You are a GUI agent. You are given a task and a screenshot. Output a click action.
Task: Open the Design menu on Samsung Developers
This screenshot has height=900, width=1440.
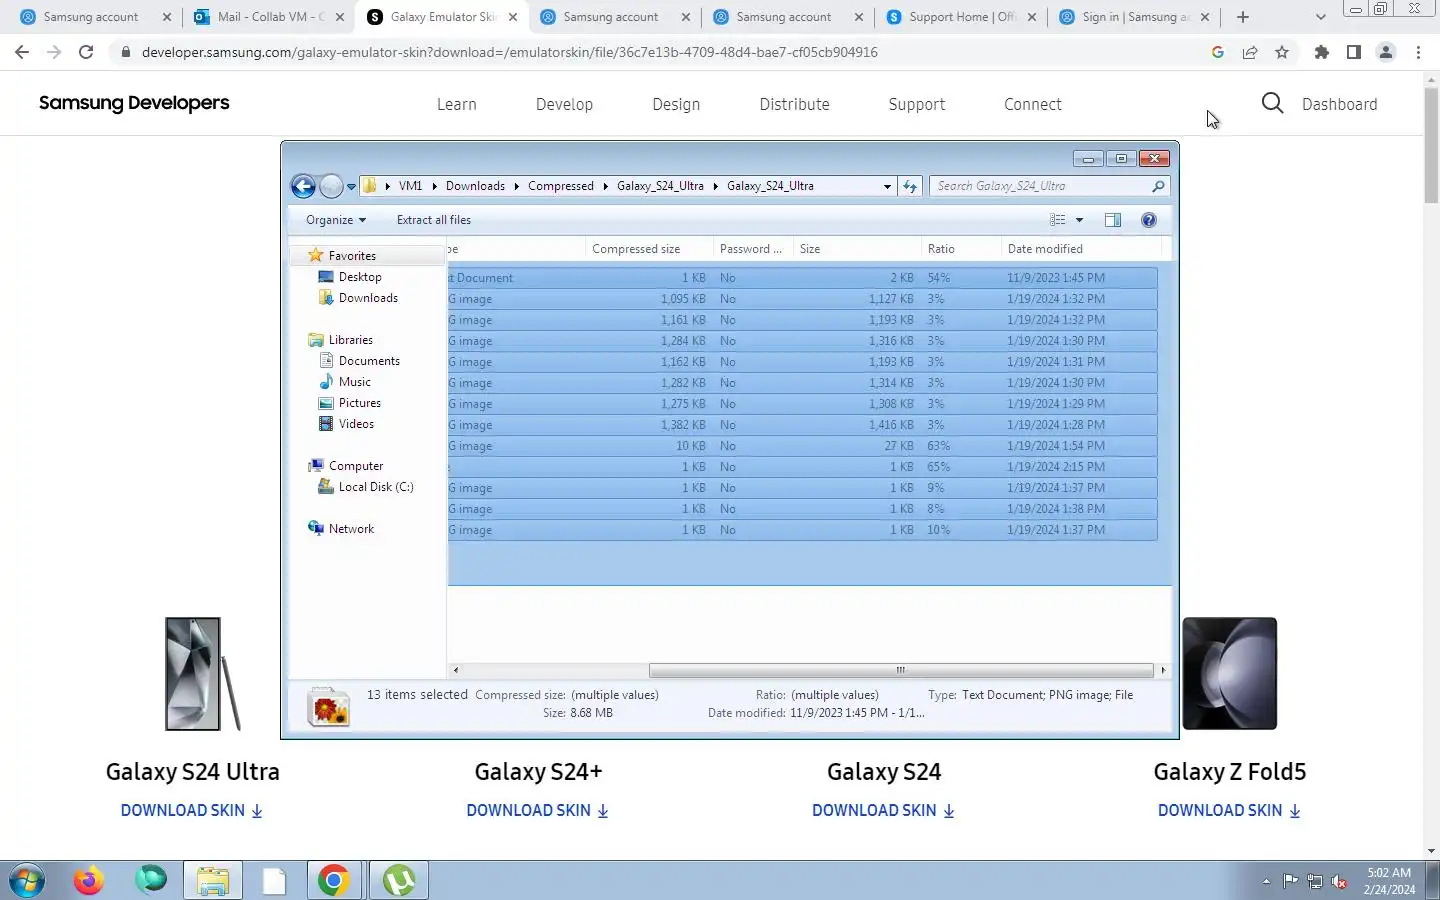point(676,104)
